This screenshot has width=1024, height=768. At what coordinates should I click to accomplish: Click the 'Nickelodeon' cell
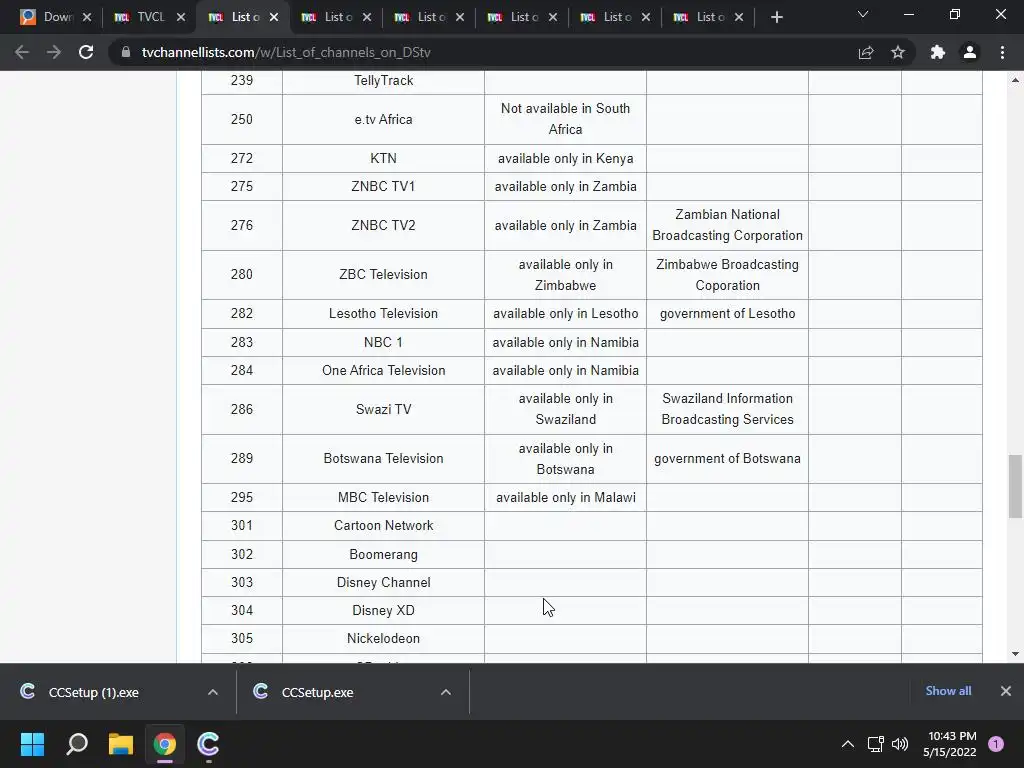pos(383,639)
